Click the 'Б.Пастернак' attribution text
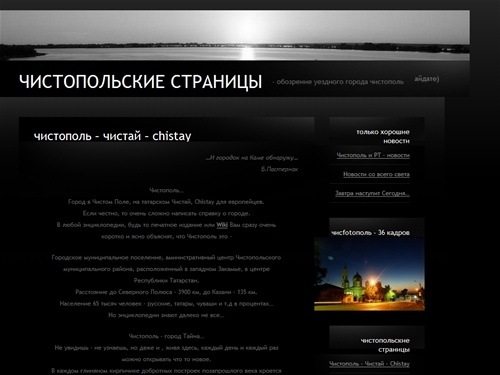Screen dimensions: 500x375 [x=279, y=169]
